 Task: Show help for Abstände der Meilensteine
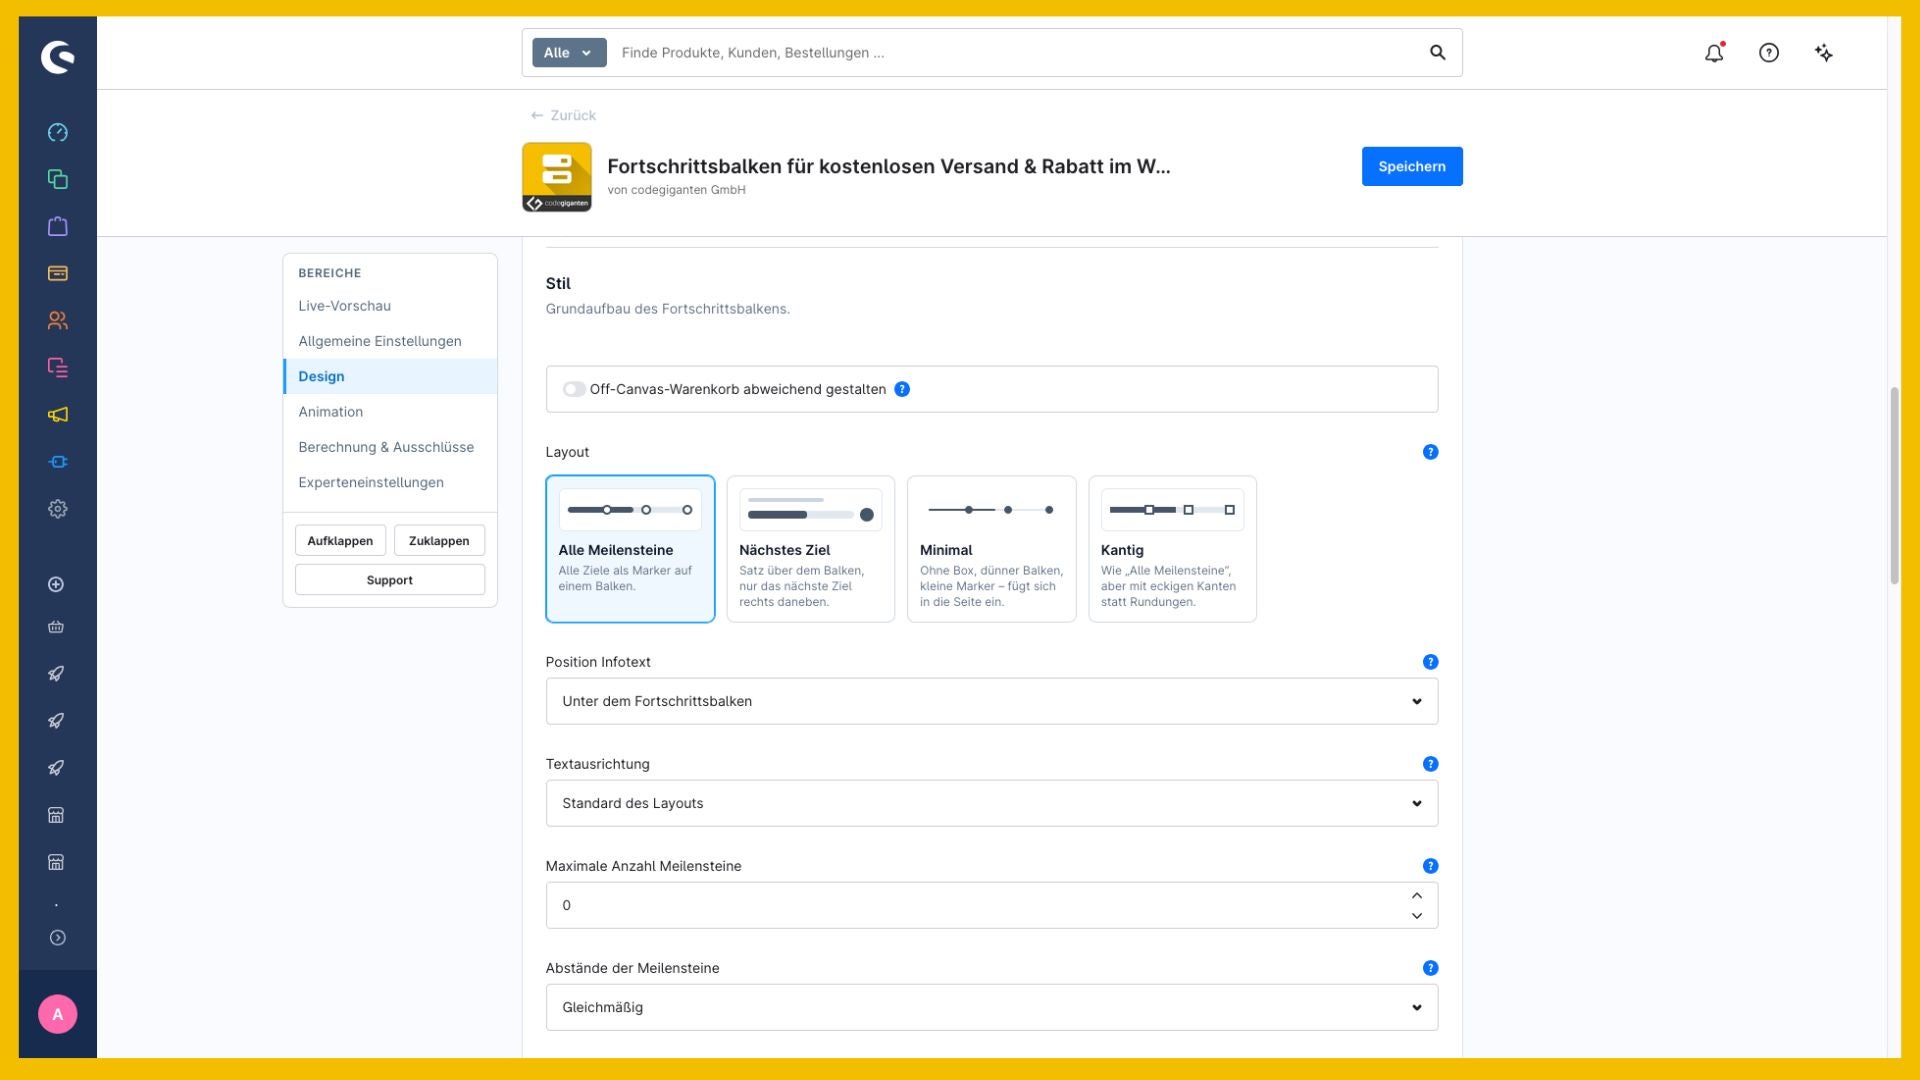[x=1430, y=968]
